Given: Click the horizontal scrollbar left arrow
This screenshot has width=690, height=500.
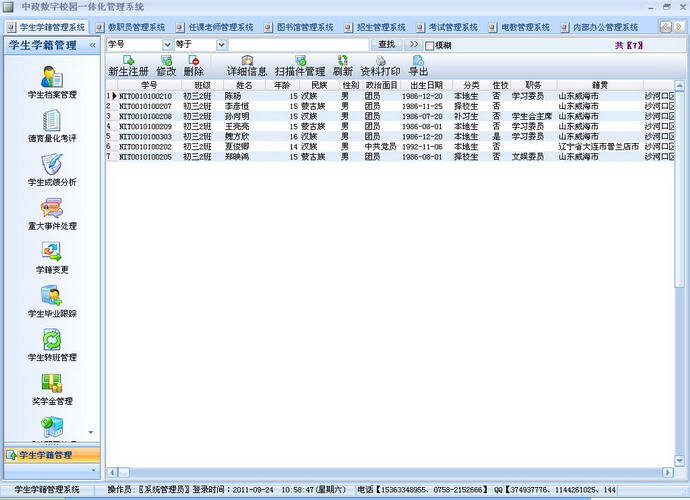Looking at the screenshot, I should point(112,473).
